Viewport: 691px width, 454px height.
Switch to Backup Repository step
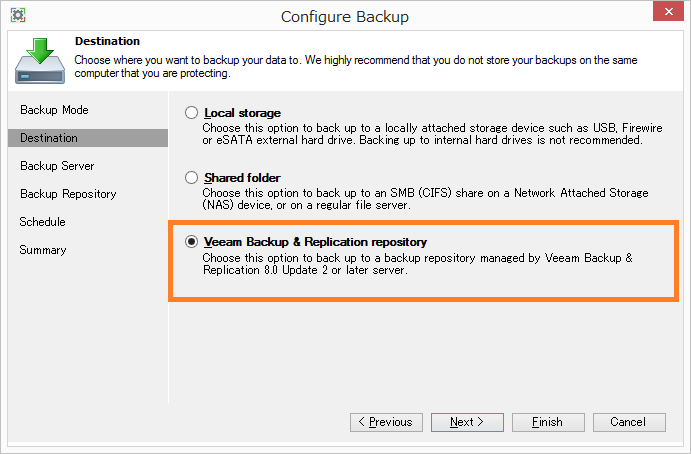pyautogui.click(x=68, y=194)
